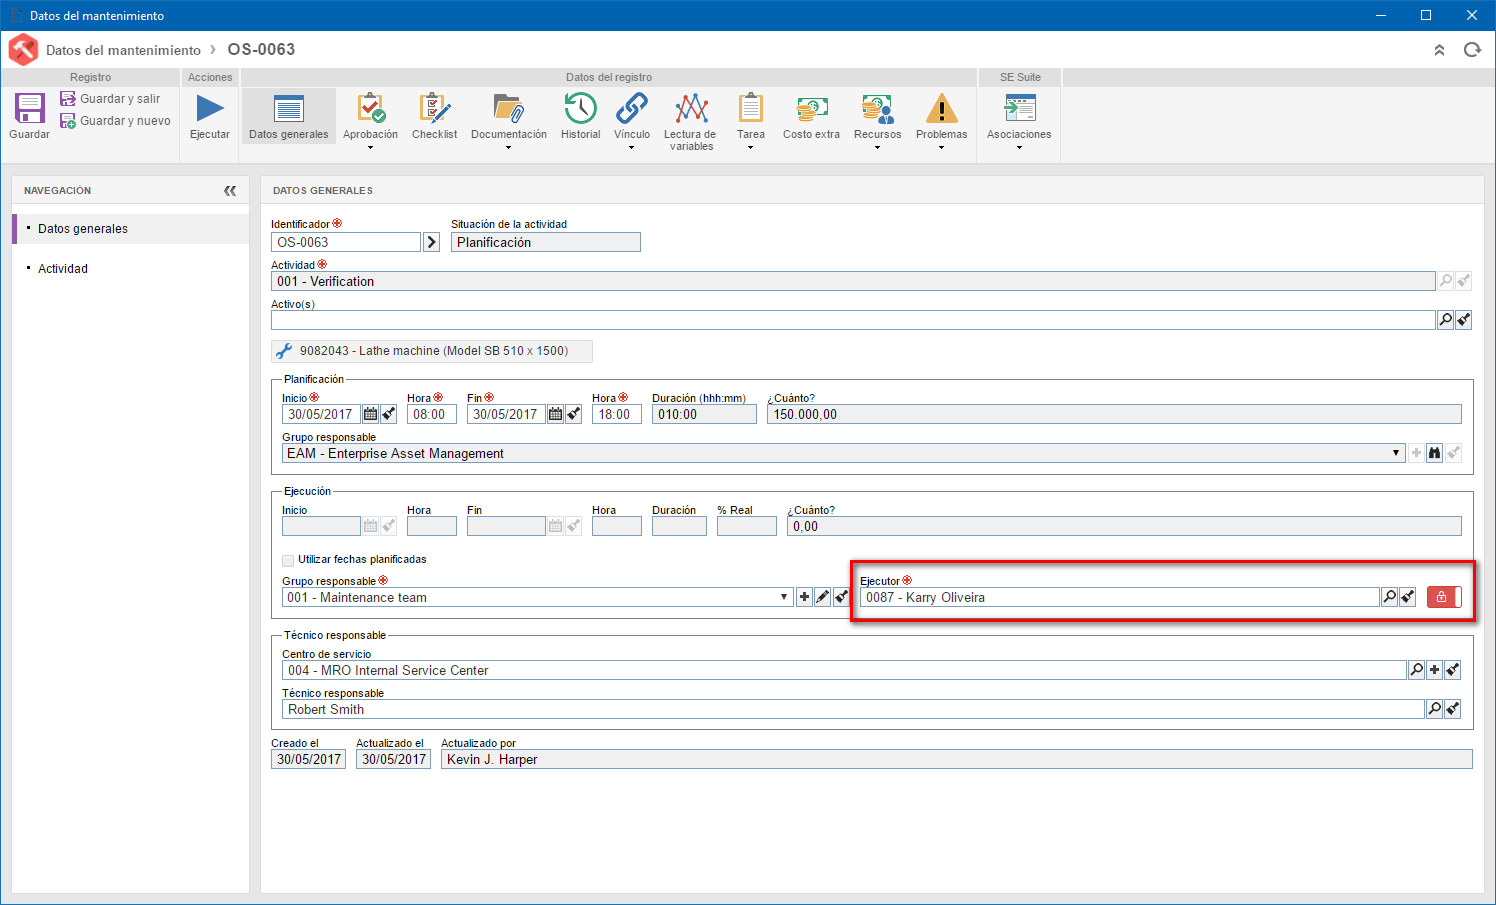Select Datos generales in navigation

click(83, 229)
